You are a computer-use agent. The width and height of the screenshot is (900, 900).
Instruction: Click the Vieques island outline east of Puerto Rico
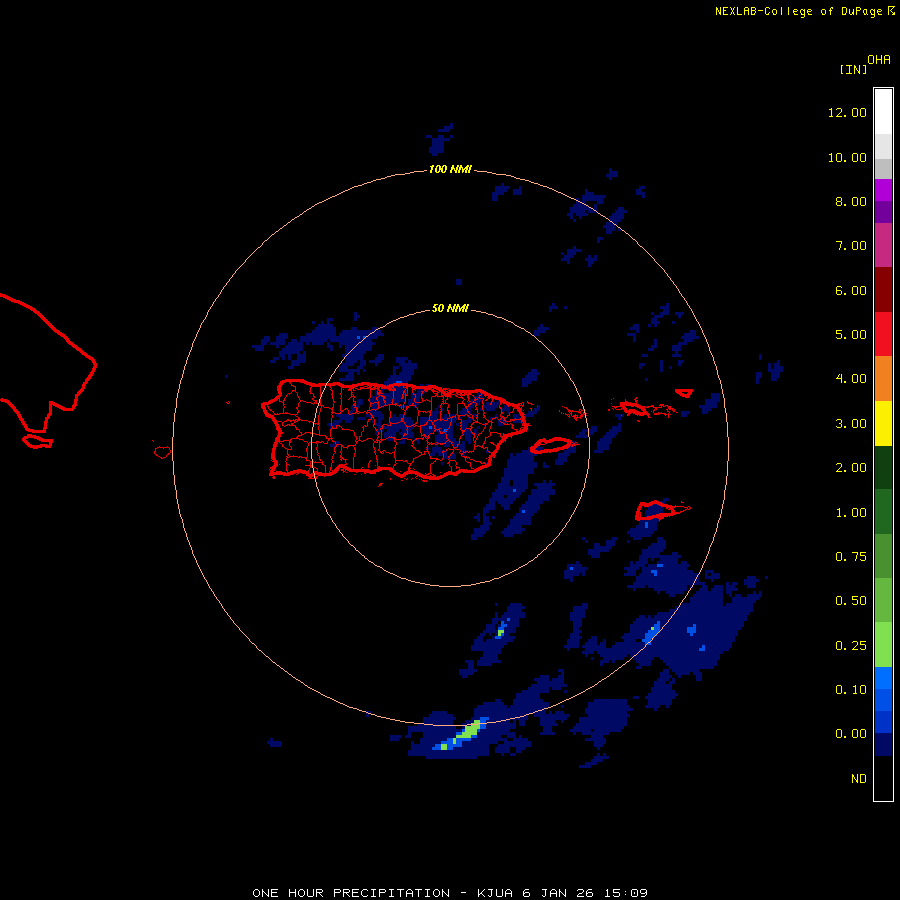point(552,445)
